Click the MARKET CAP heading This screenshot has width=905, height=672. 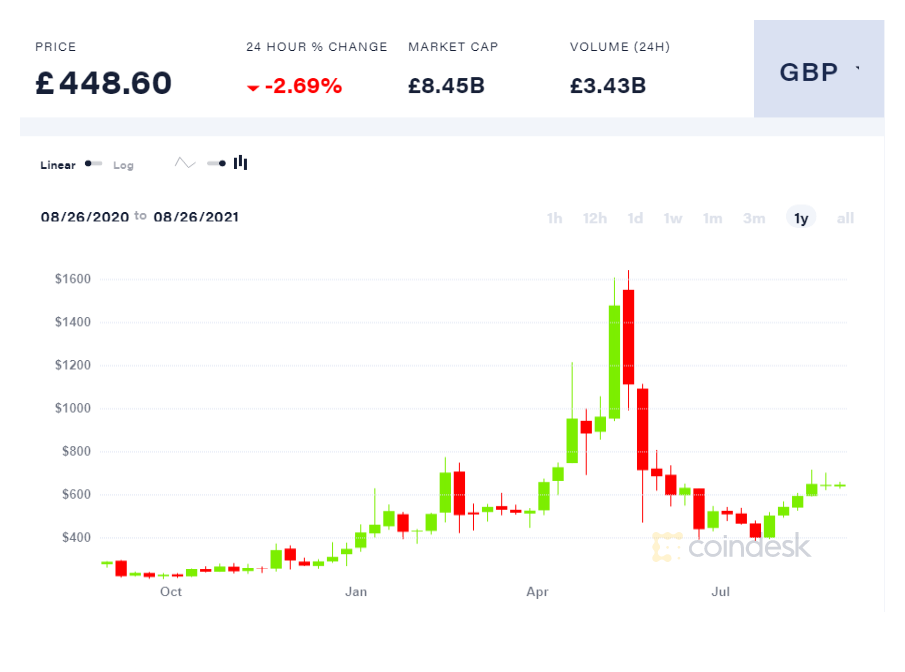click(x=453, y=47)
